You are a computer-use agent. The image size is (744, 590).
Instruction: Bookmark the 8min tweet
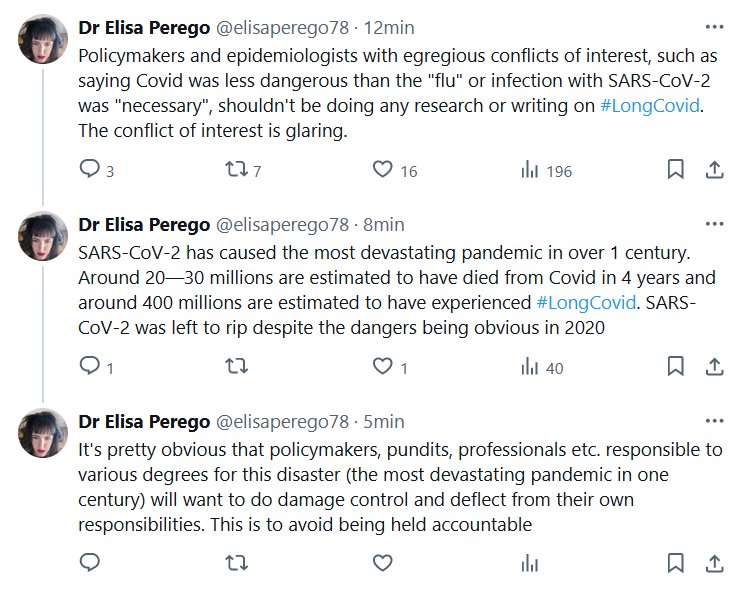(x=675, y=367)
